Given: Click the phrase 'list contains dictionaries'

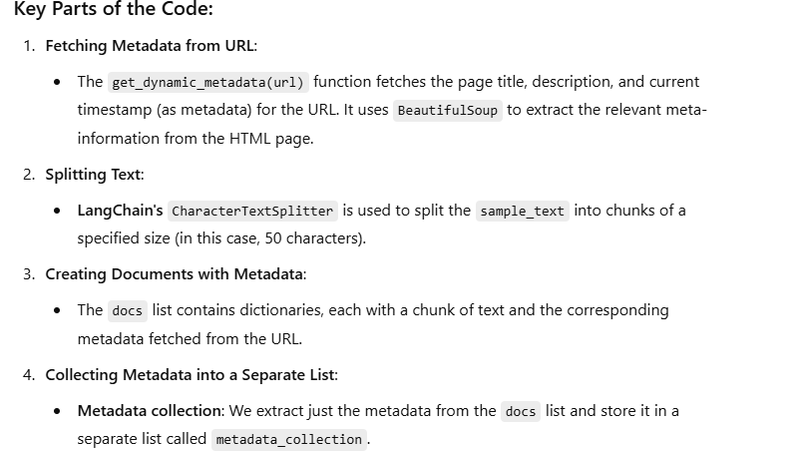Looking at the screenshot, I should point(237,310).
